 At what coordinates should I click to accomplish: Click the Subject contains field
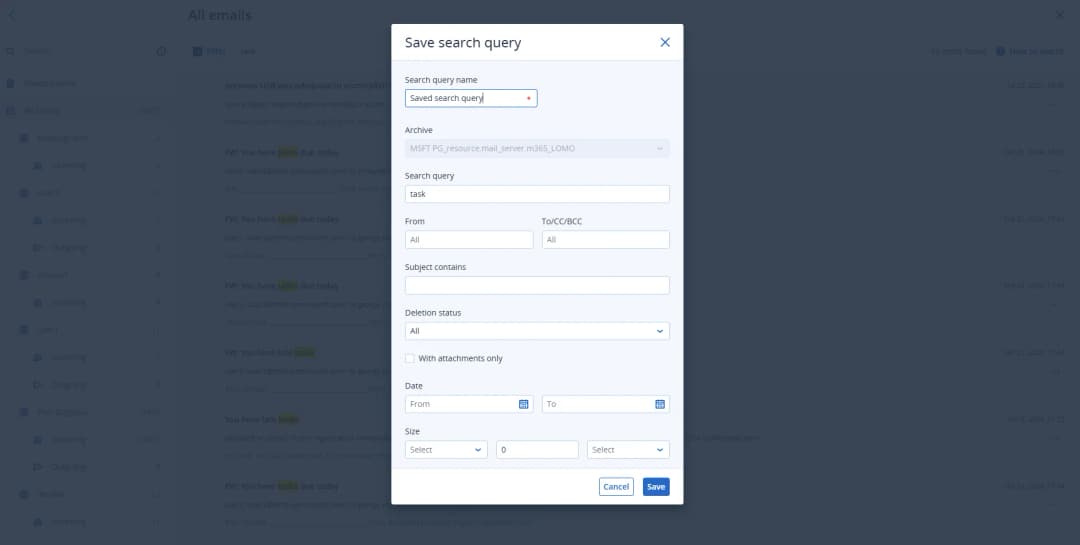tap(537, 286)
